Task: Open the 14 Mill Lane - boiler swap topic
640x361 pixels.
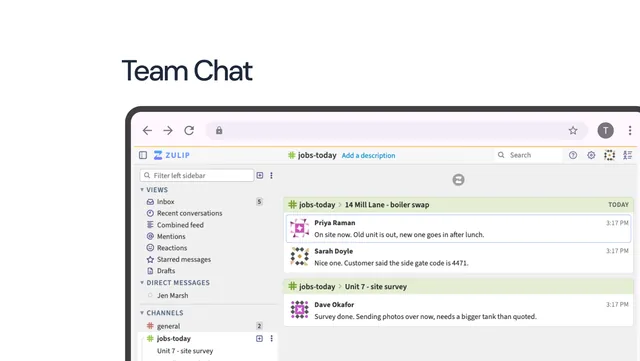Action: click(387, 205)
